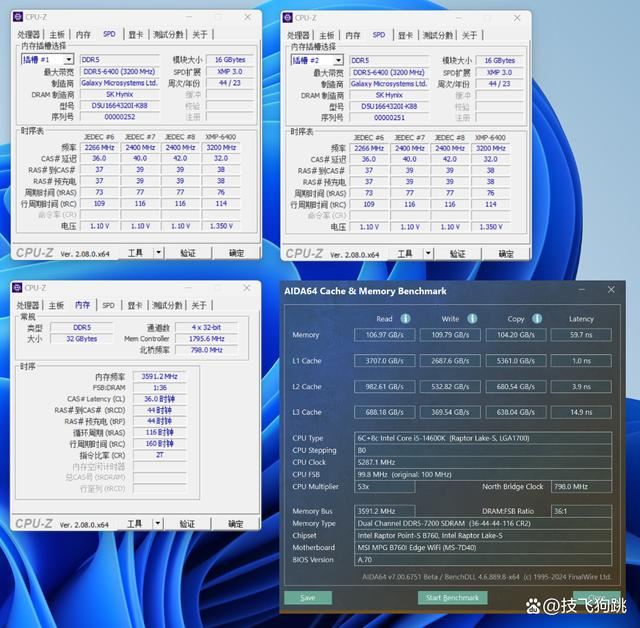Click CPU-Z title bar icon in Slot #2 window

click(x=288, y=17)
